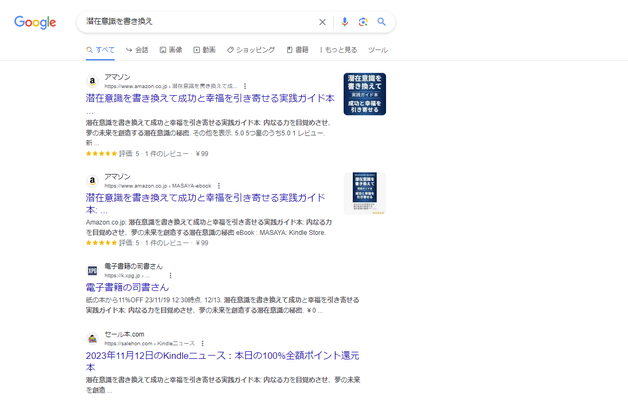Click the Amazon favicon of MASAYA-ebook result

[x=93, y=181]
